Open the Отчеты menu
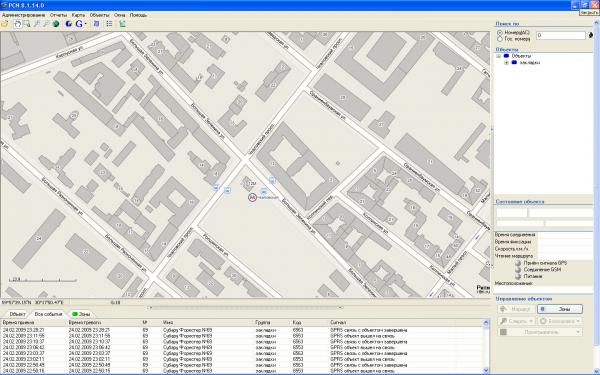The width and height of the screenshot is (600, 375). pyautogui.click(x=58, y=15)
